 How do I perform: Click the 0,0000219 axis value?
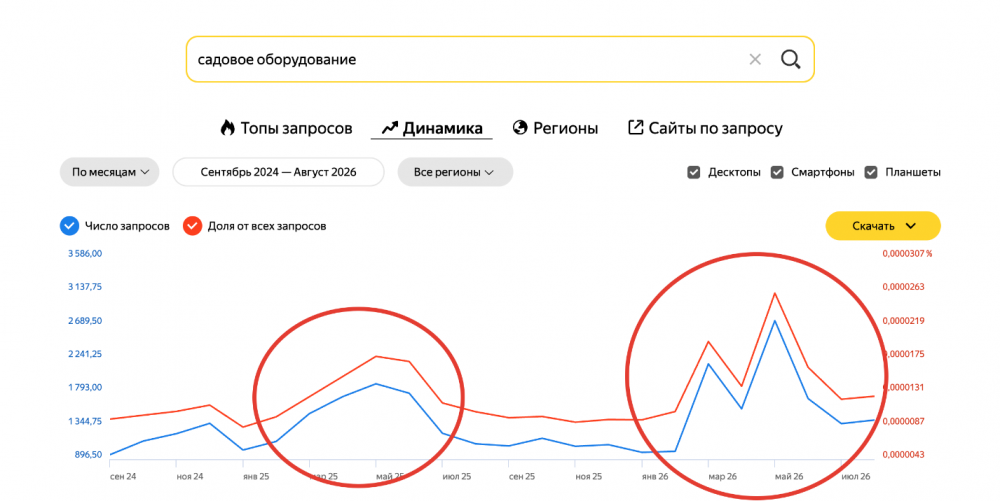click(x=903, y=321)
